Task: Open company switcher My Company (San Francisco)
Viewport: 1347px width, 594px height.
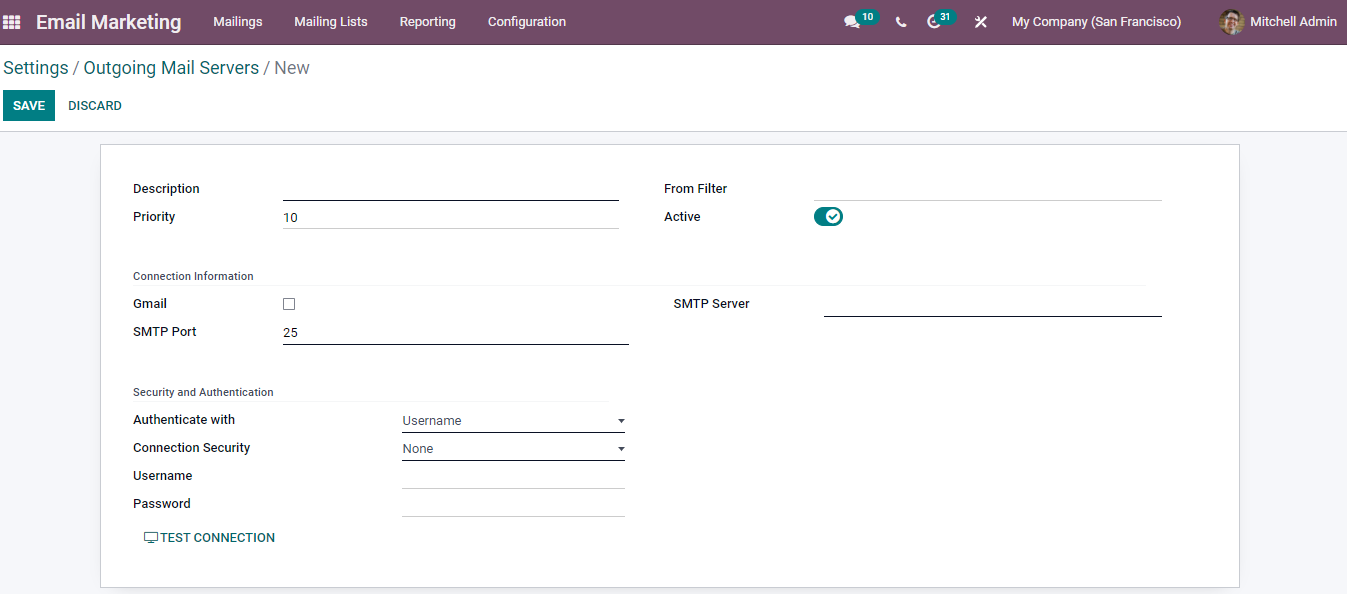Action: pyautogui.click(x=1096, y=22)
